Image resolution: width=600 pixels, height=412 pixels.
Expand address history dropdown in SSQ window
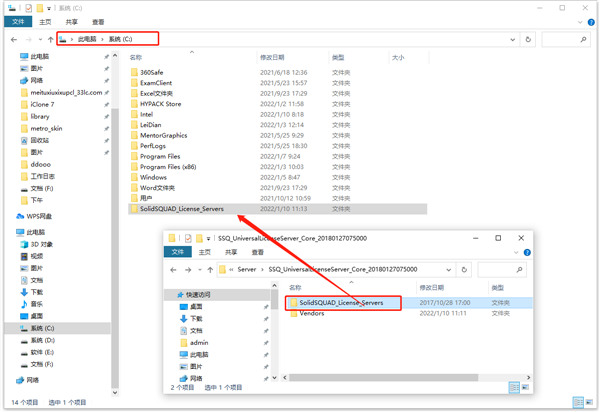click(x=448, y=270)
